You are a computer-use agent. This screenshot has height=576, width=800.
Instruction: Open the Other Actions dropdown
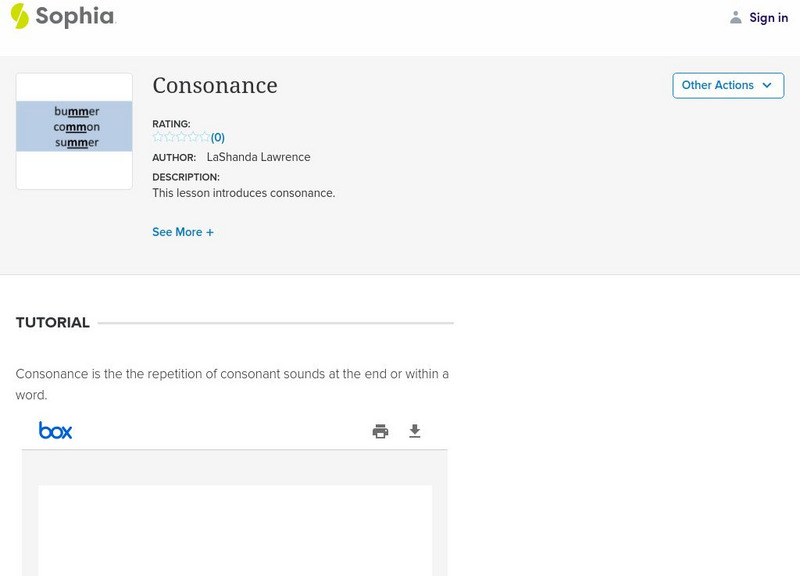[727, 86]
